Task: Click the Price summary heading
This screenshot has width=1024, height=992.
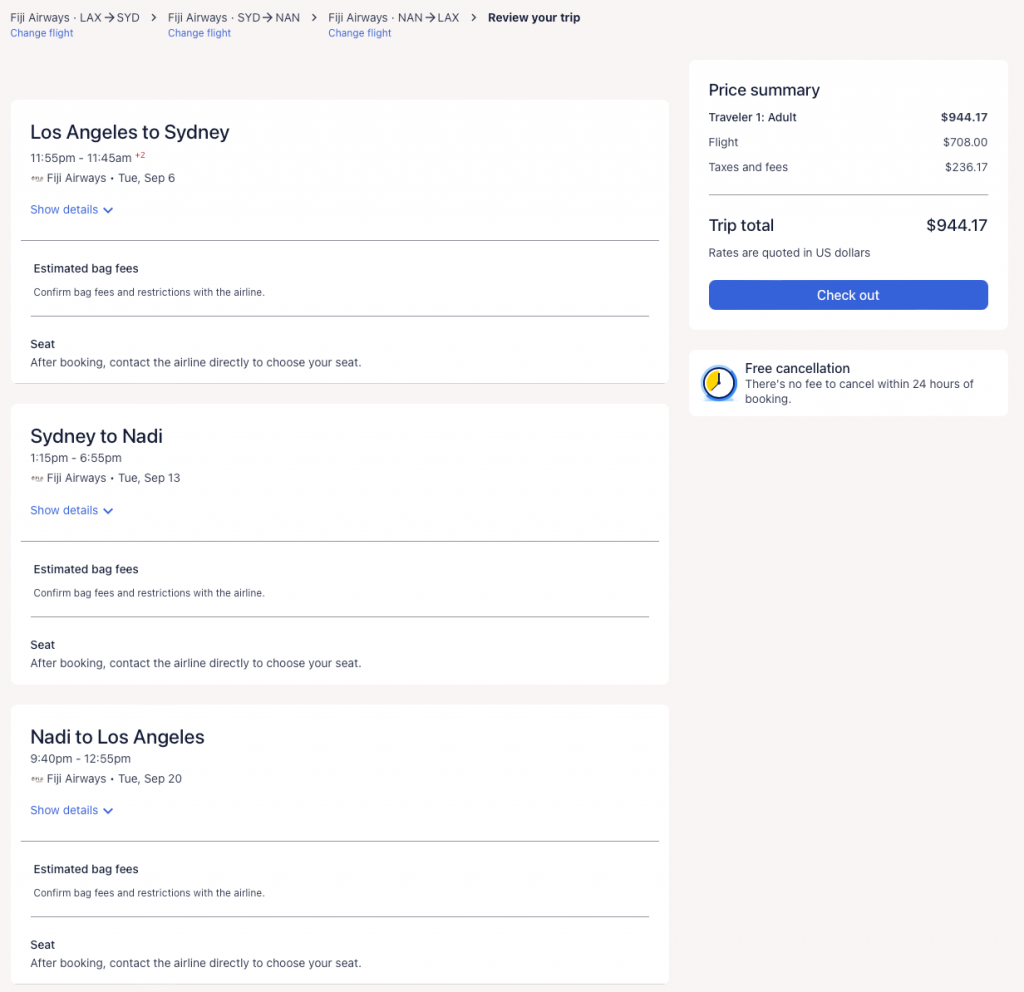Action: click(x=764, y=90)
